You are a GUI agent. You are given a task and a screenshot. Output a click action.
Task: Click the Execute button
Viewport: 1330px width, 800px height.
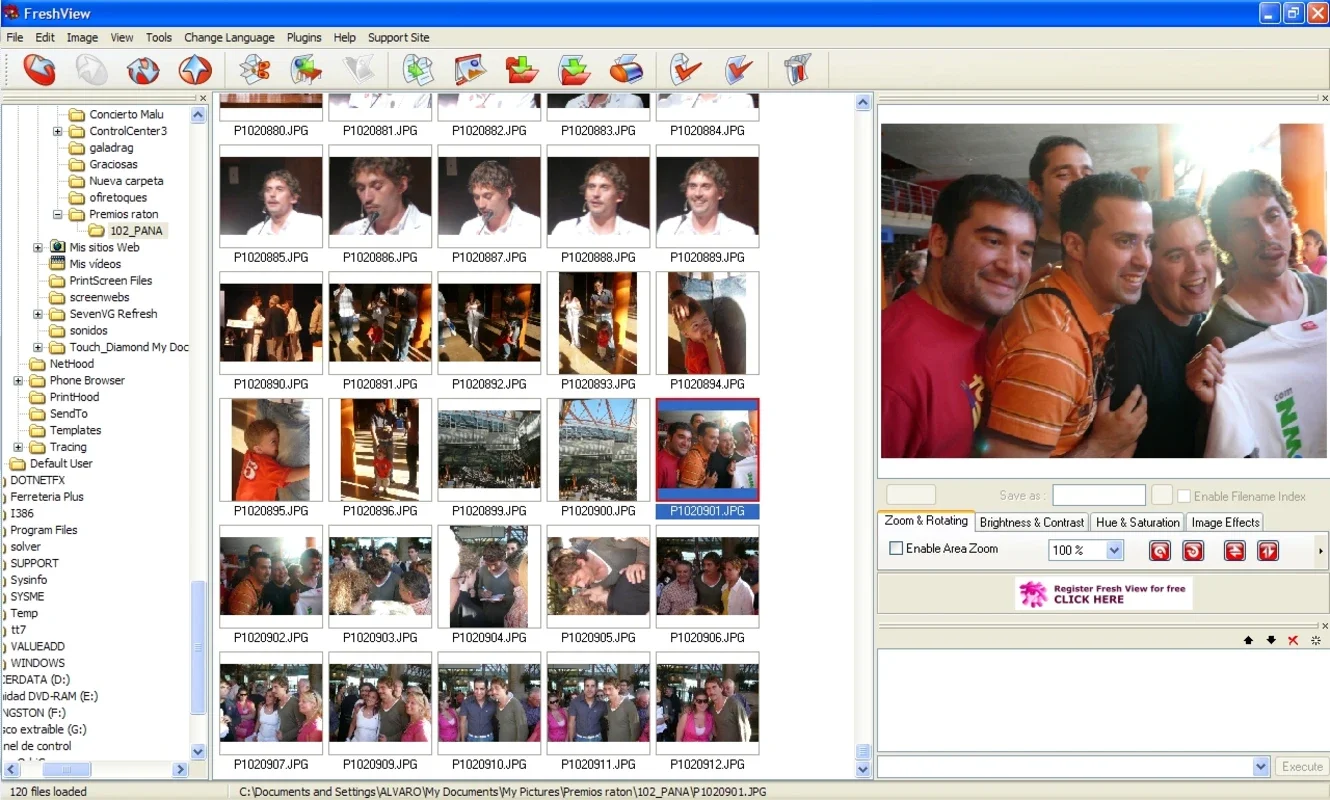coord(1302,767)
